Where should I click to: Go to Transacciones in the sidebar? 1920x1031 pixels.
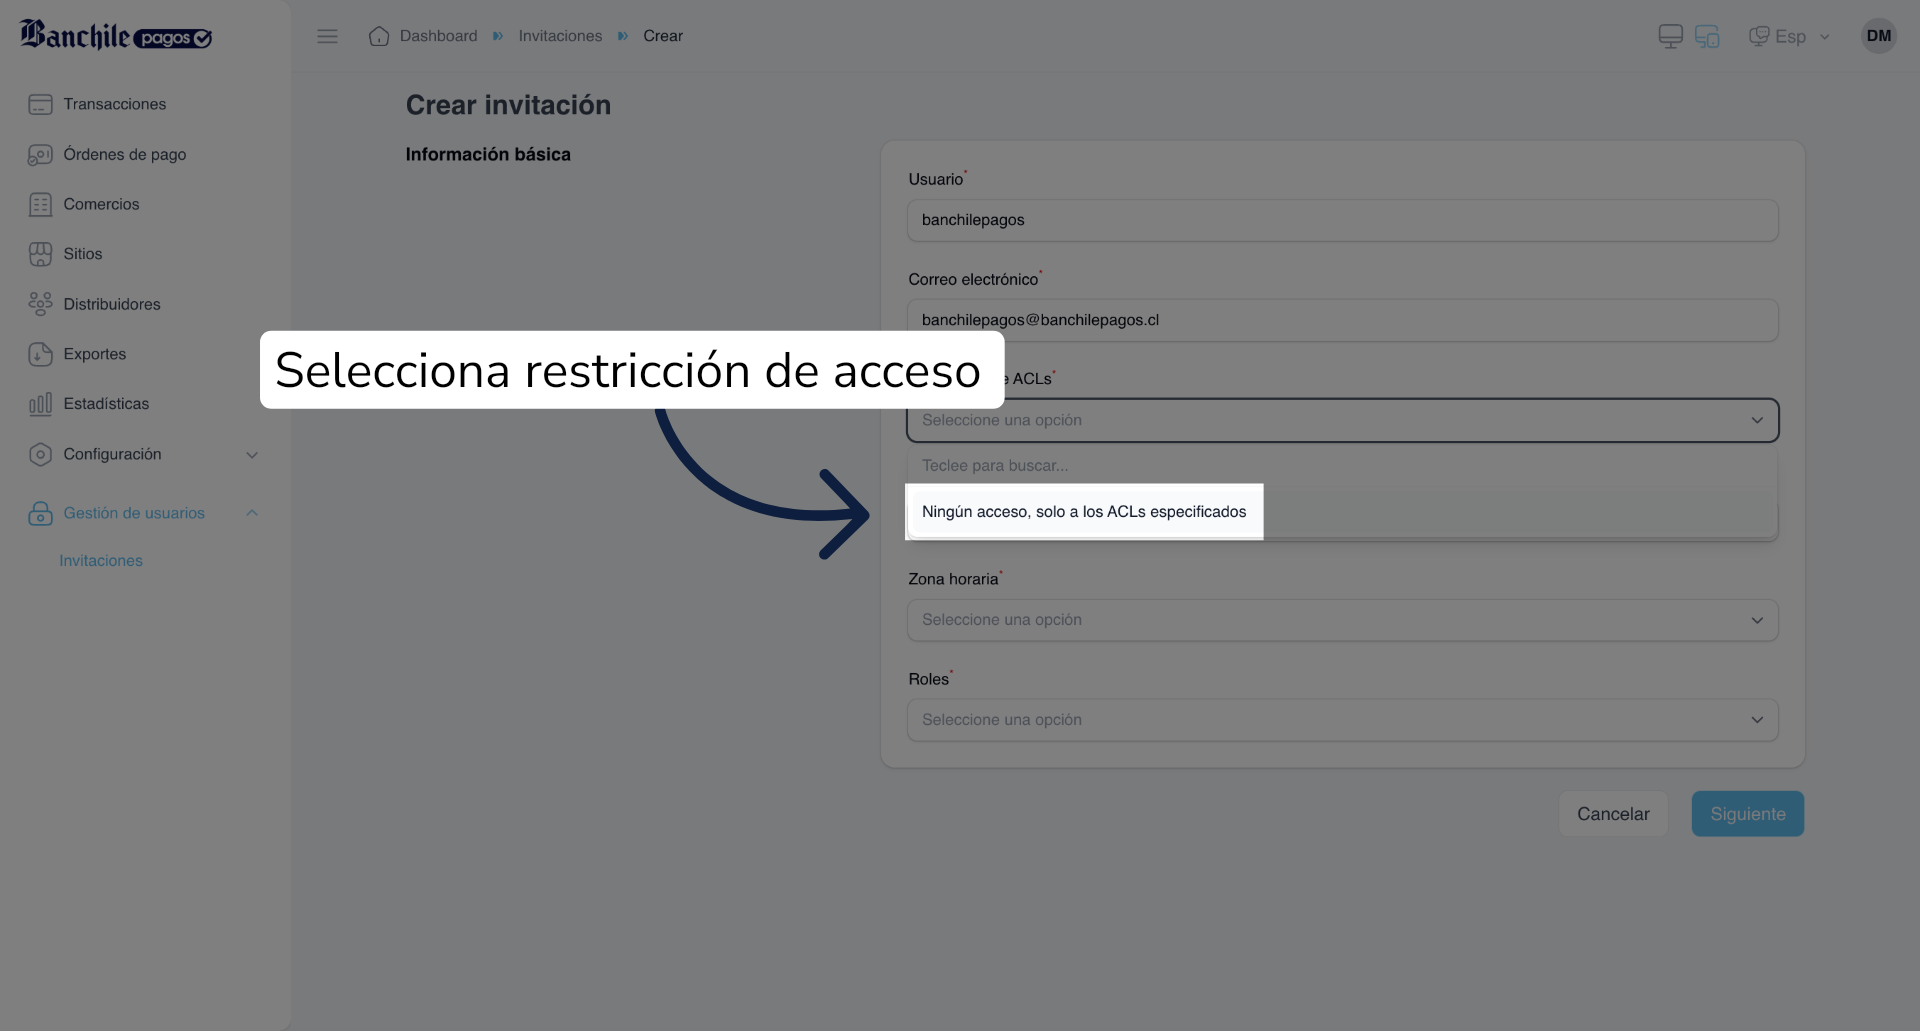(114, 104)
